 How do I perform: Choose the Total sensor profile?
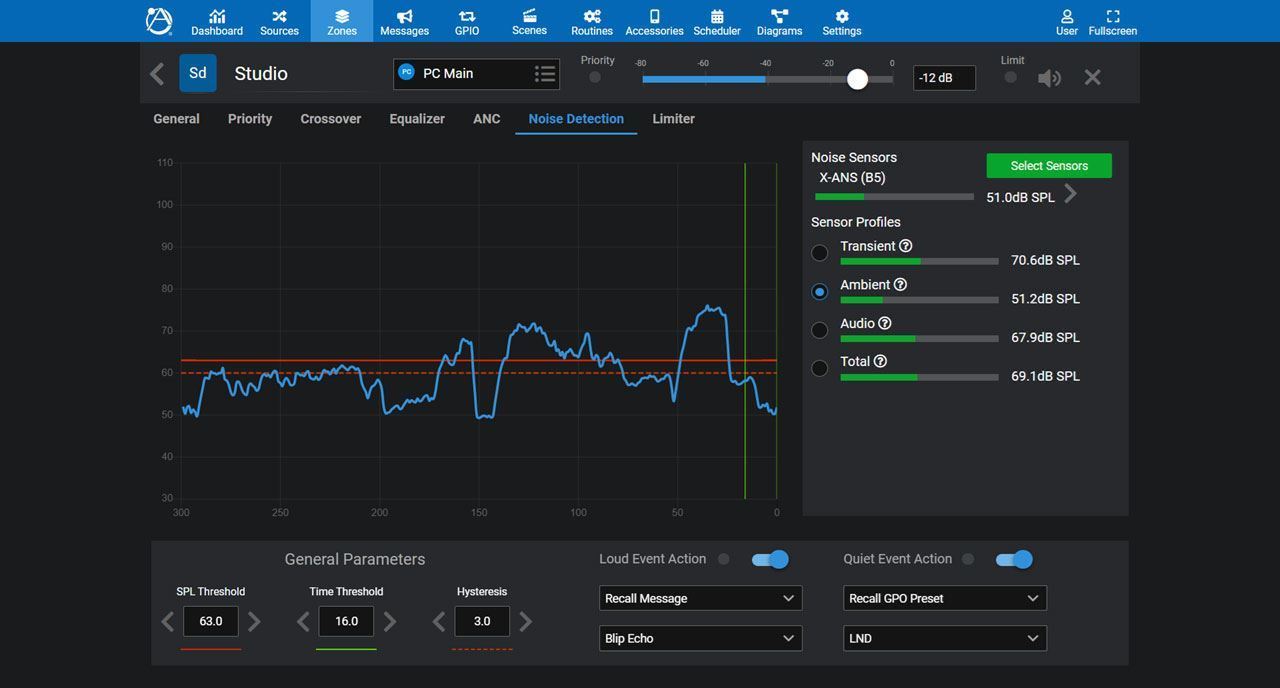coord(819,368)
